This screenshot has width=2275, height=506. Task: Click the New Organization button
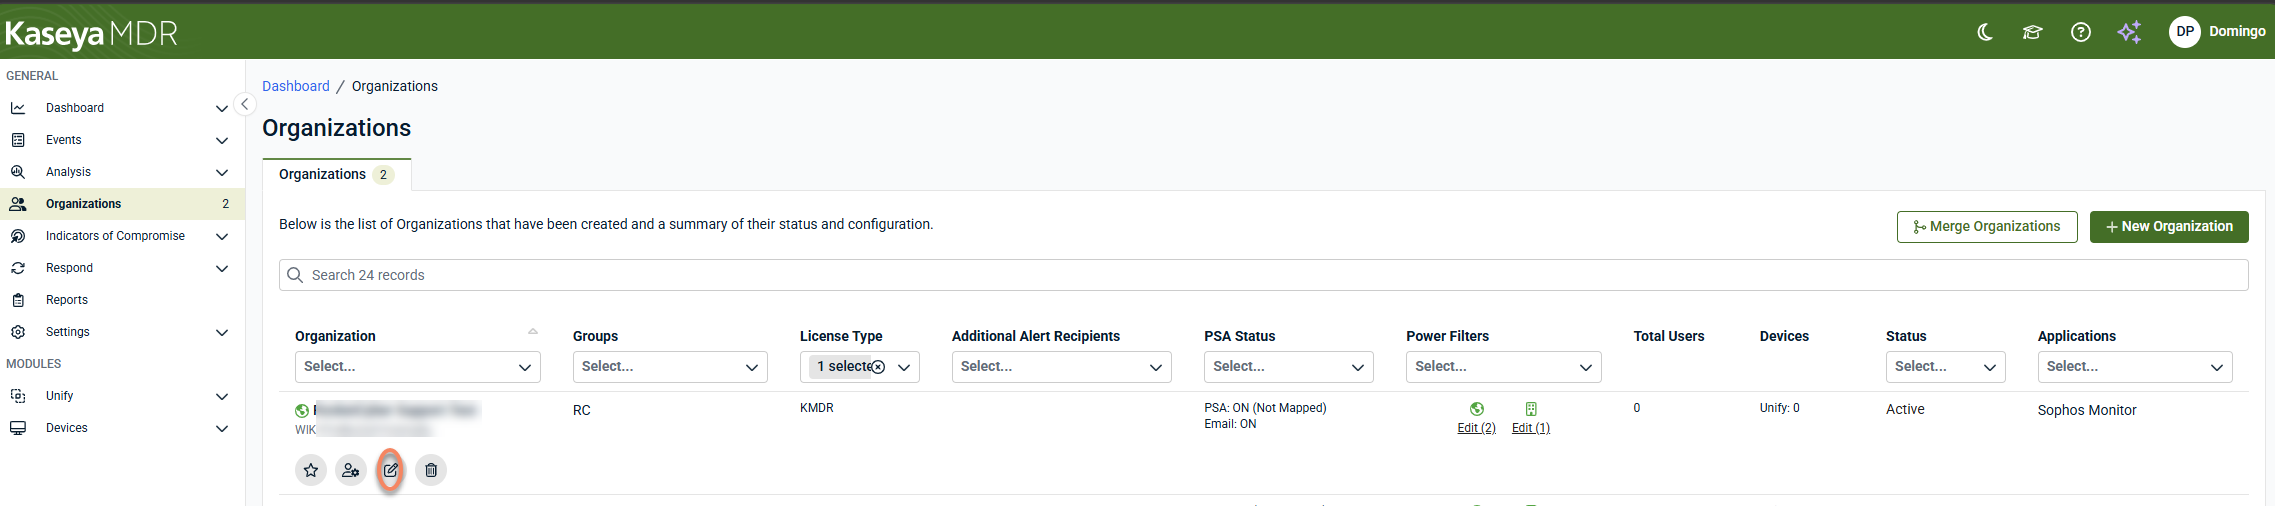point(2169,227)
